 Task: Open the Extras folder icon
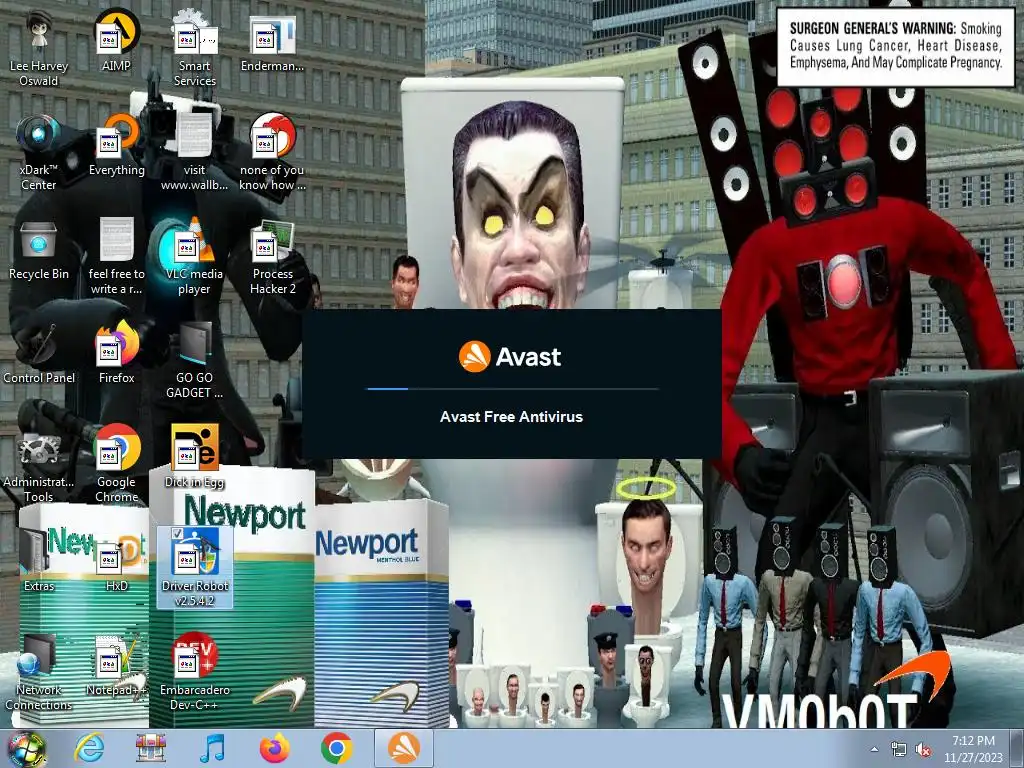39,560
